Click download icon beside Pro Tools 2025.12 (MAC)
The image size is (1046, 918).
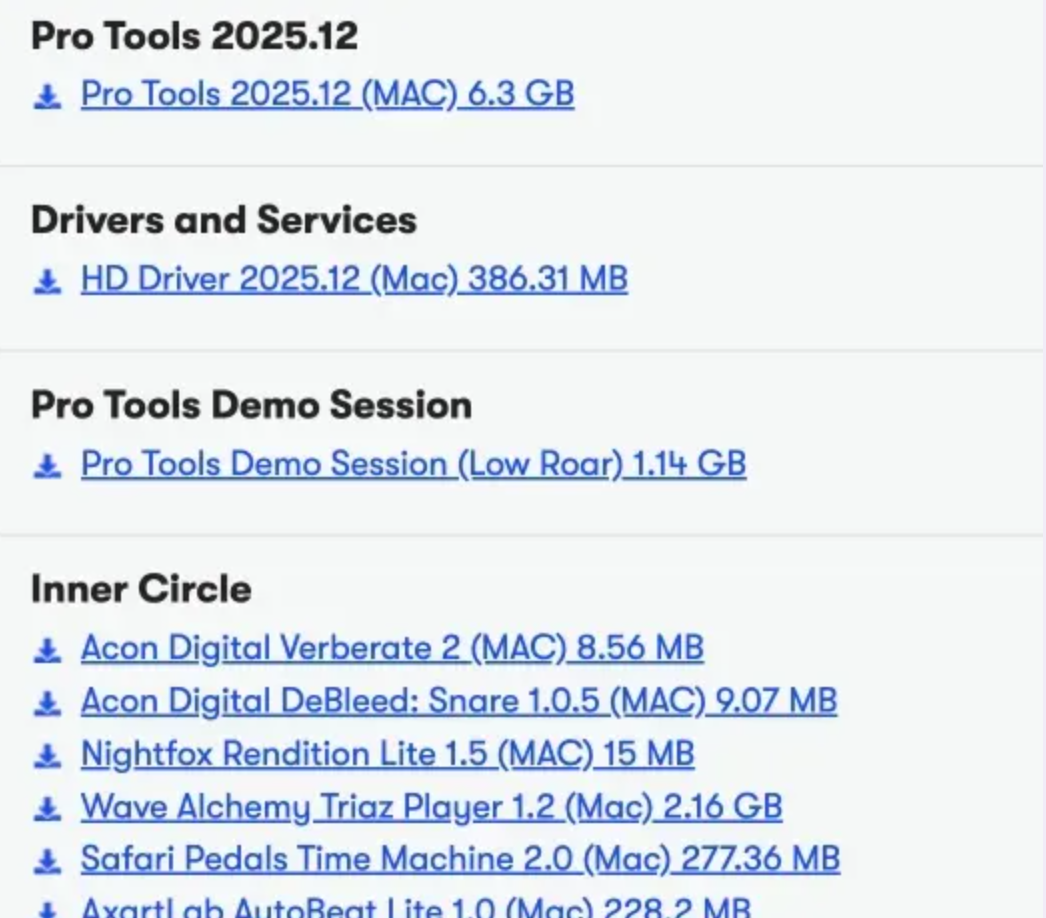47,96
